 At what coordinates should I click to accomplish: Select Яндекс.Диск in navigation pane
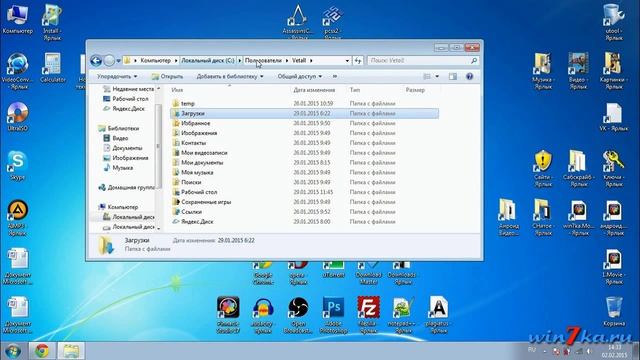tap(124, 109)
